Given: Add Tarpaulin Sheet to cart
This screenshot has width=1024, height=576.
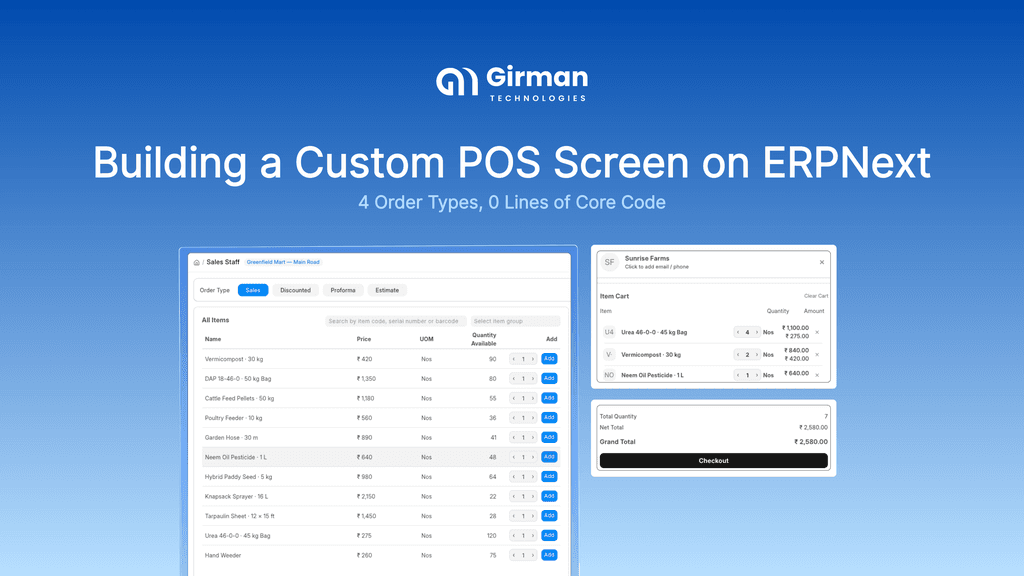Looking at the screenshot, I should pos(549,515).
